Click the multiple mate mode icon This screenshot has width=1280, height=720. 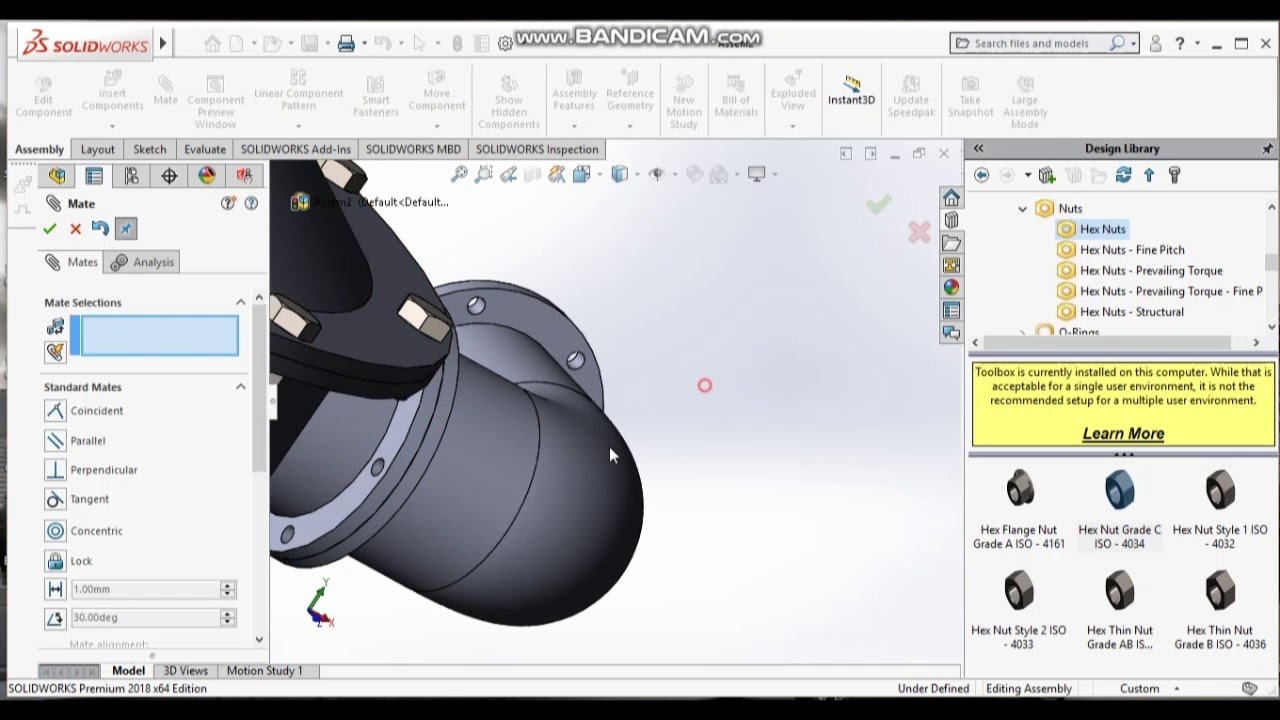[55, 351]
